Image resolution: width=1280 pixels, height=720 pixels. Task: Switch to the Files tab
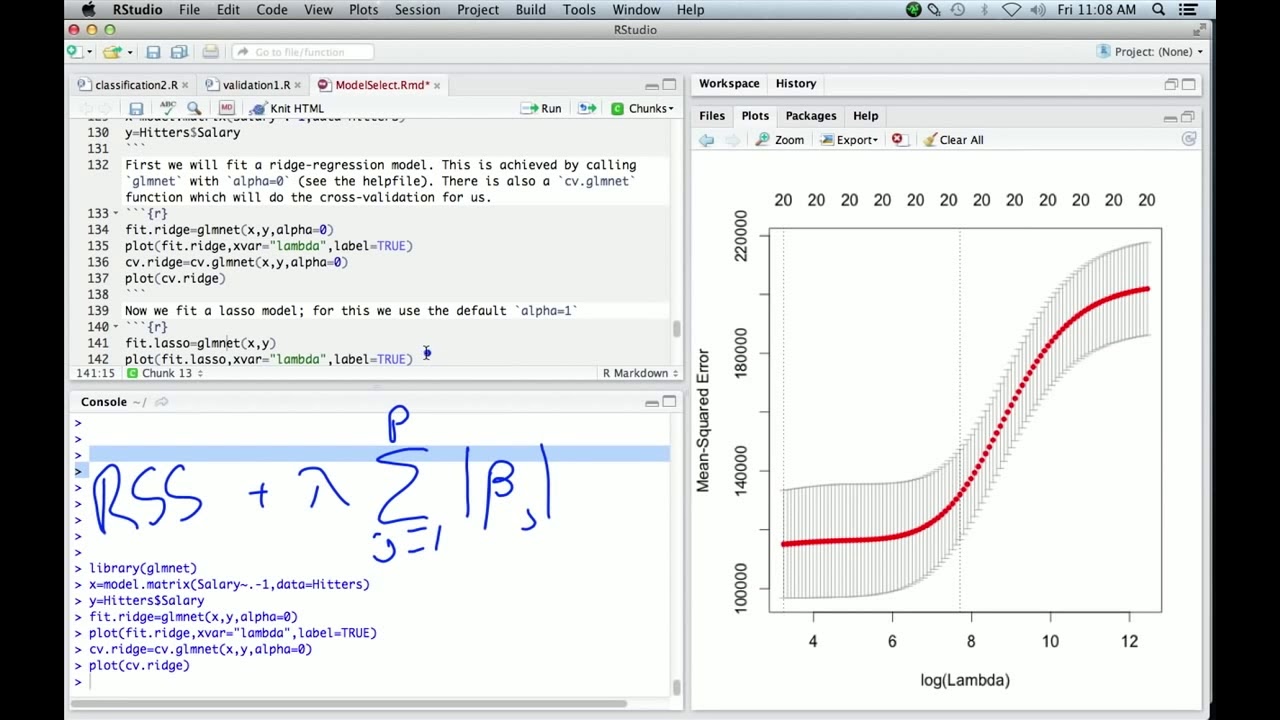click(712, 116)
